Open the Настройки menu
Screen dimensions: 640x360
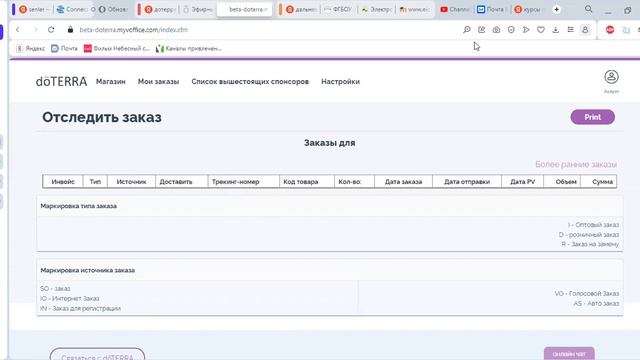[x=340, y=82]
